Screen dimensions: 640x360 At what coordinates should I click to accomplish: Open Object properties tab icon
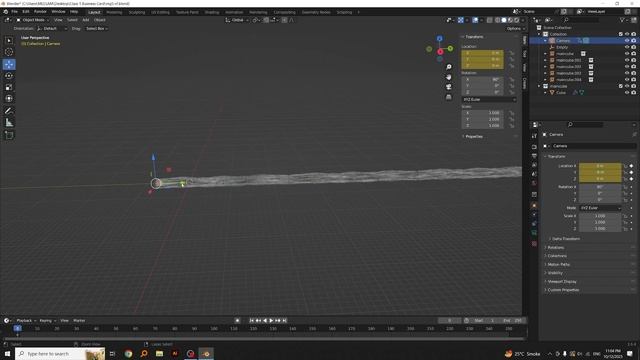pyautogui.click(x=534, y=205)
